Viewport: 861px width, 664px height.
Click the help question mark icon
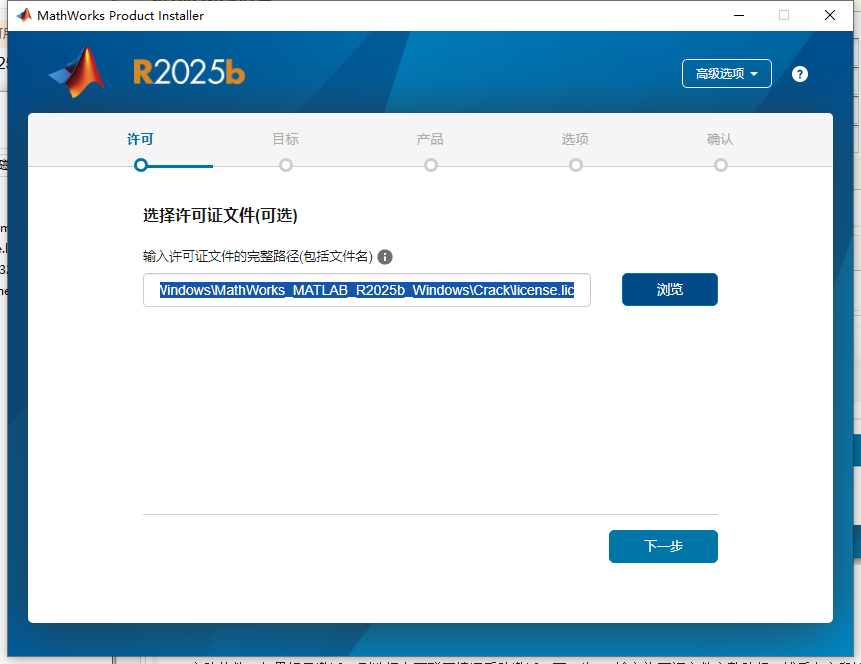click(799, 74)
